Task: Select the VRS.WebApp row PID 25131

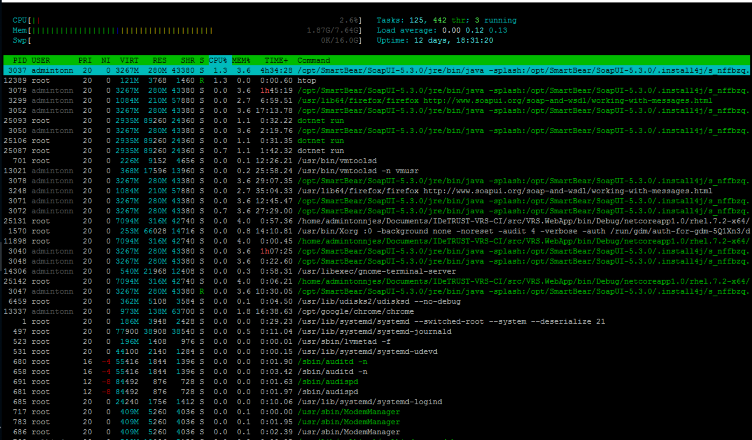Action: [376, 221]
